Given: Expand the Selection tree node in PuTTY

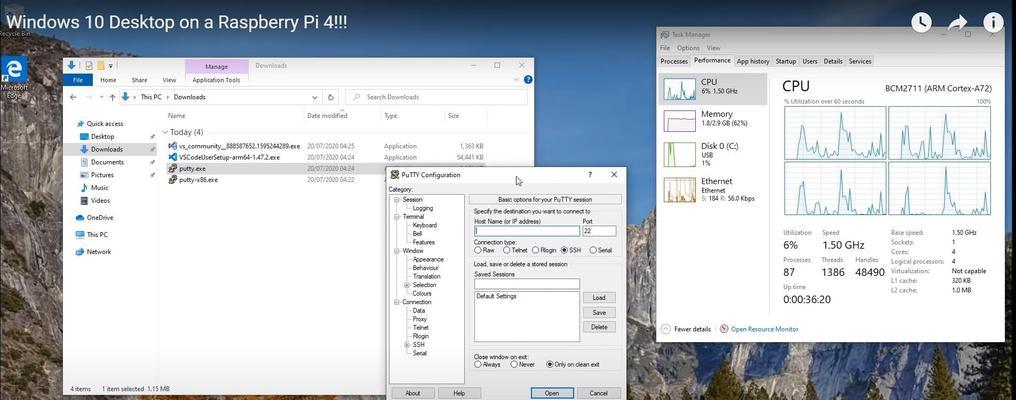Looking at the screenshot, I should (407, 285).
